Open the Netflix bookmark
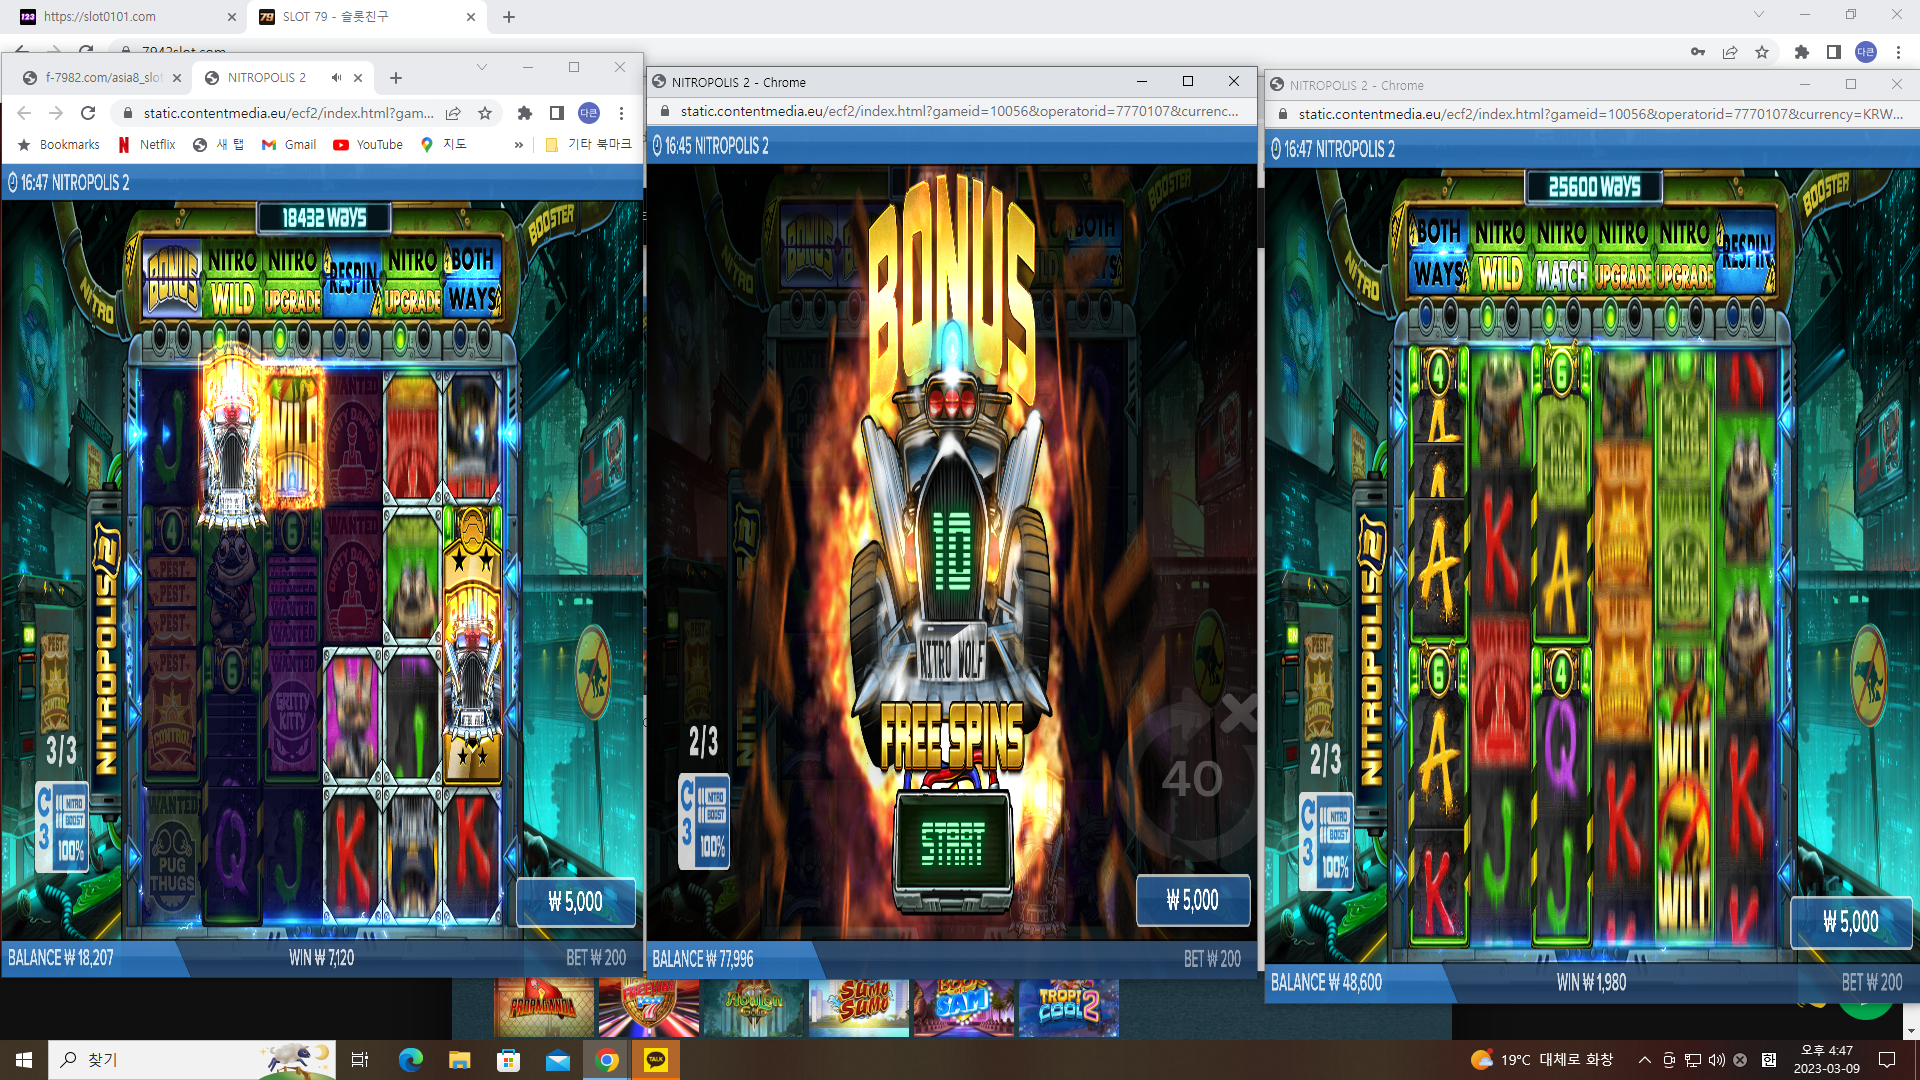Image resolution: width=1920 pixels, height=1080 pixels. coord(147,145)
